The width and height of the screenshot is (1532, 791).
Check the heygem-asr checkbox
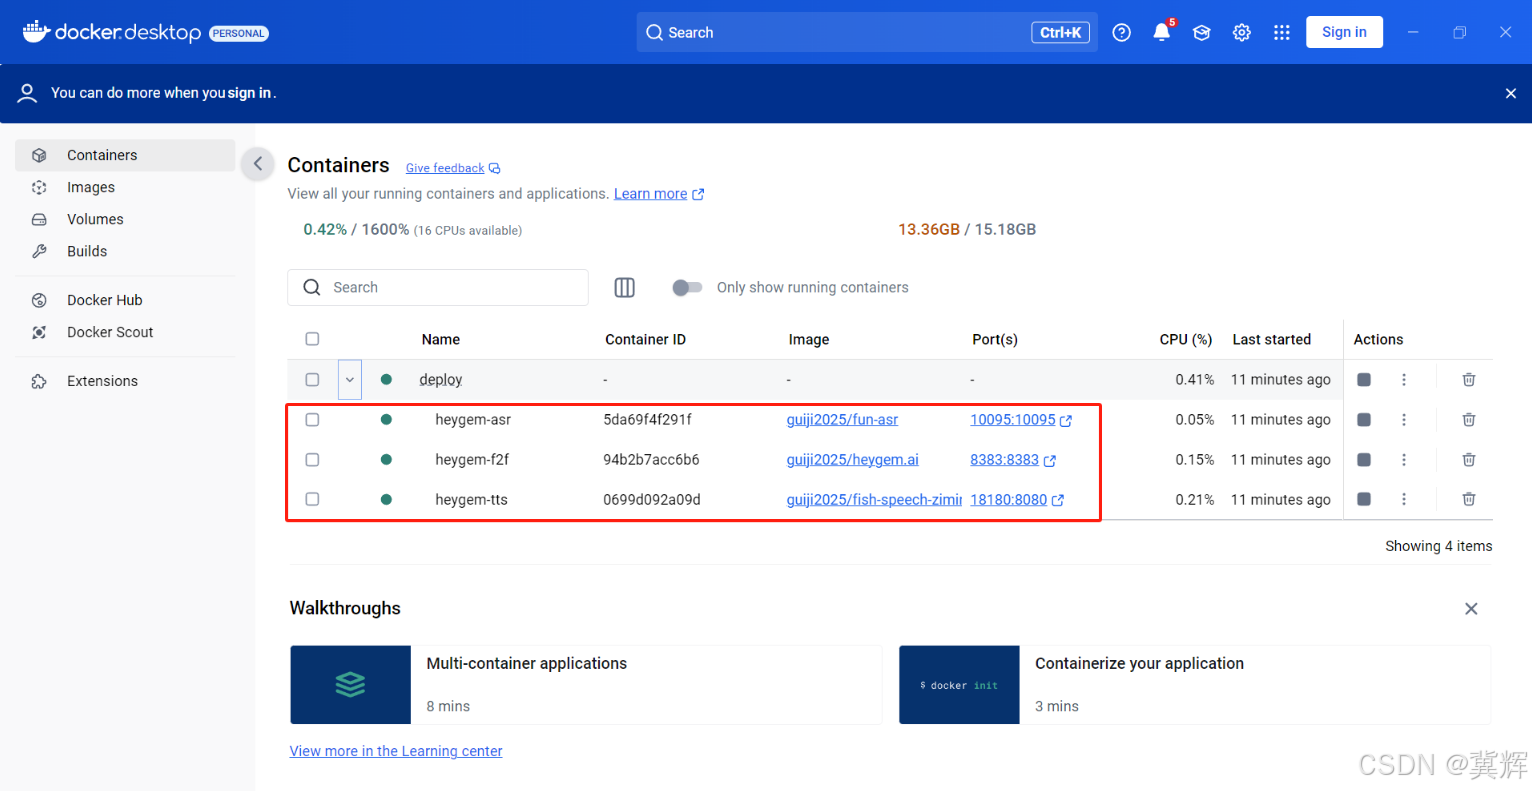pyautogui.click(x=312, y=420)
